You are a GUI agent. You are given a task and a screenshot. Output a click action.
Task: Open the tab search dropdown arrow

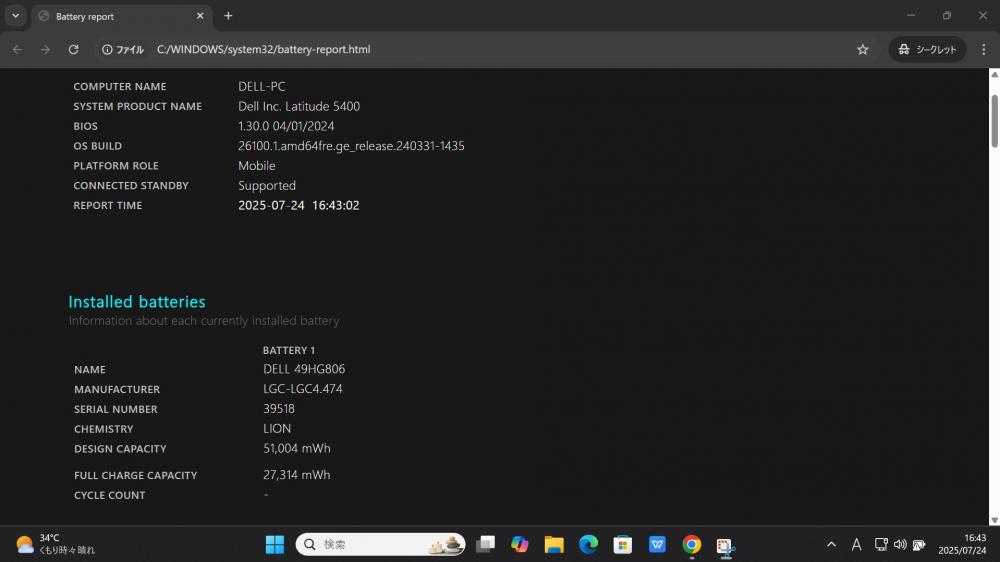click(15, 16)
